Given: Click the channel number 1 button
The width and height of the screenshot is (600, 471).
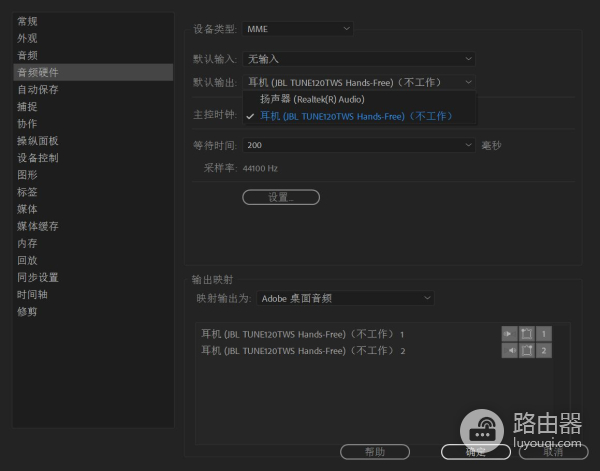Looking at the screenshot, I should coord(544,334).
